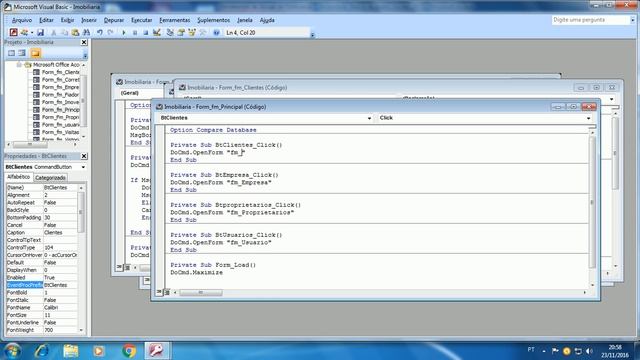Screen dimensions: 640x360
Task: Open the Inserir menu
Action: coord(89,20)
